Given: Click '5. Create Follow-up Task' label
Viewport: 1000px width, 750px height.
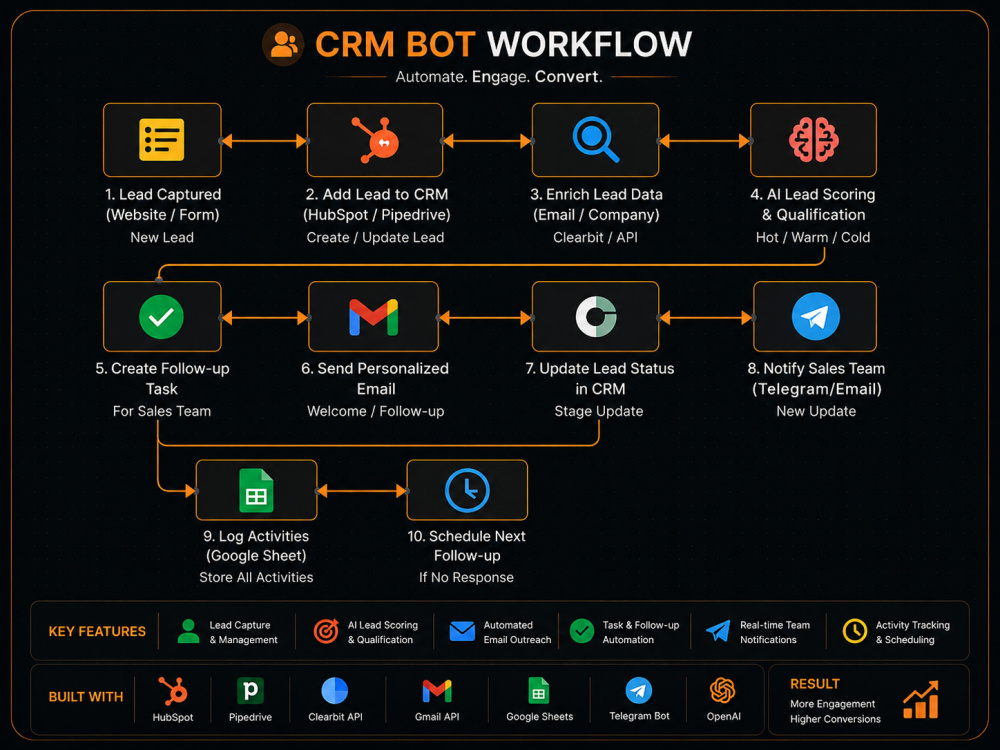Looking at the screenshot, I should pyautogui.click(x=162, y=379).
